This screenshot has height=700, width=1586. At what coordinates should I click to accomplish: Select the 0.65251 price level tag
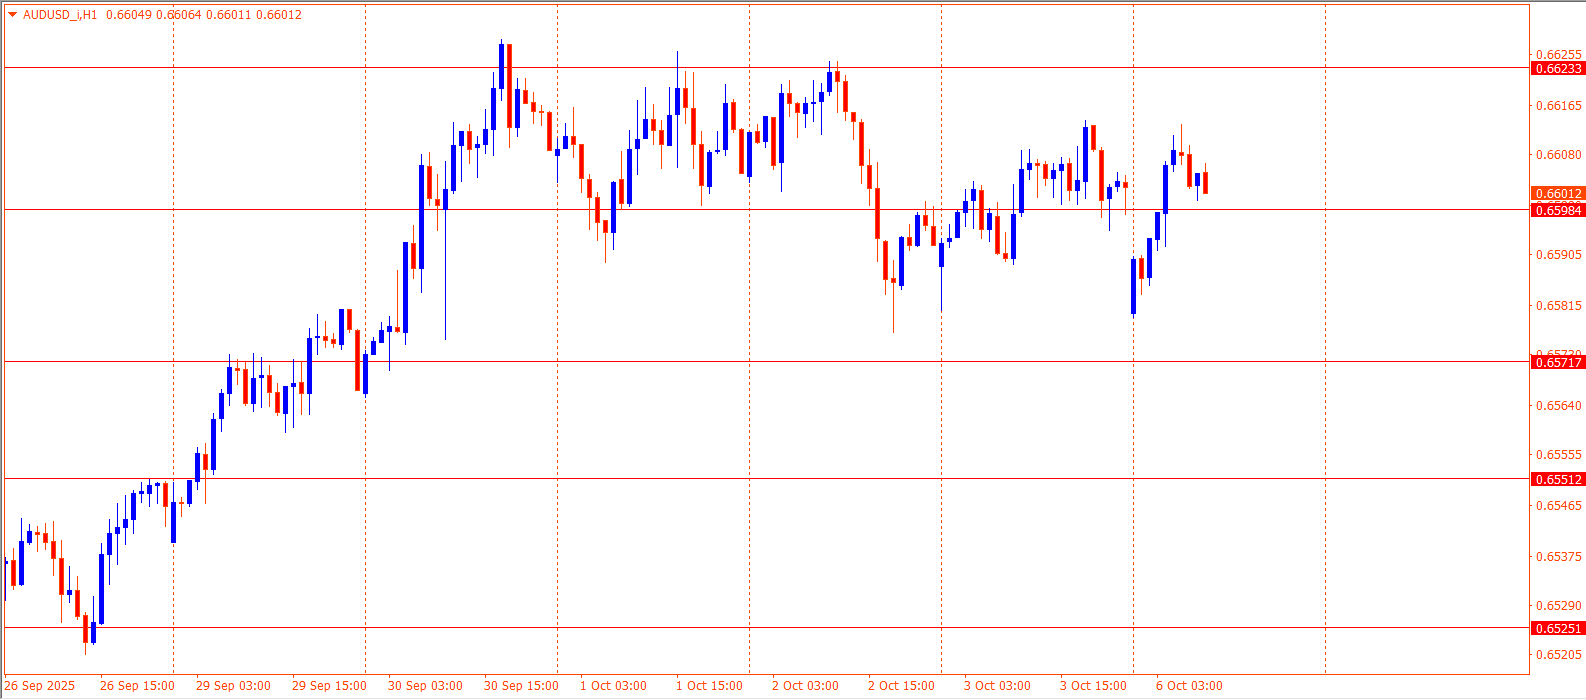(1557, 628)
